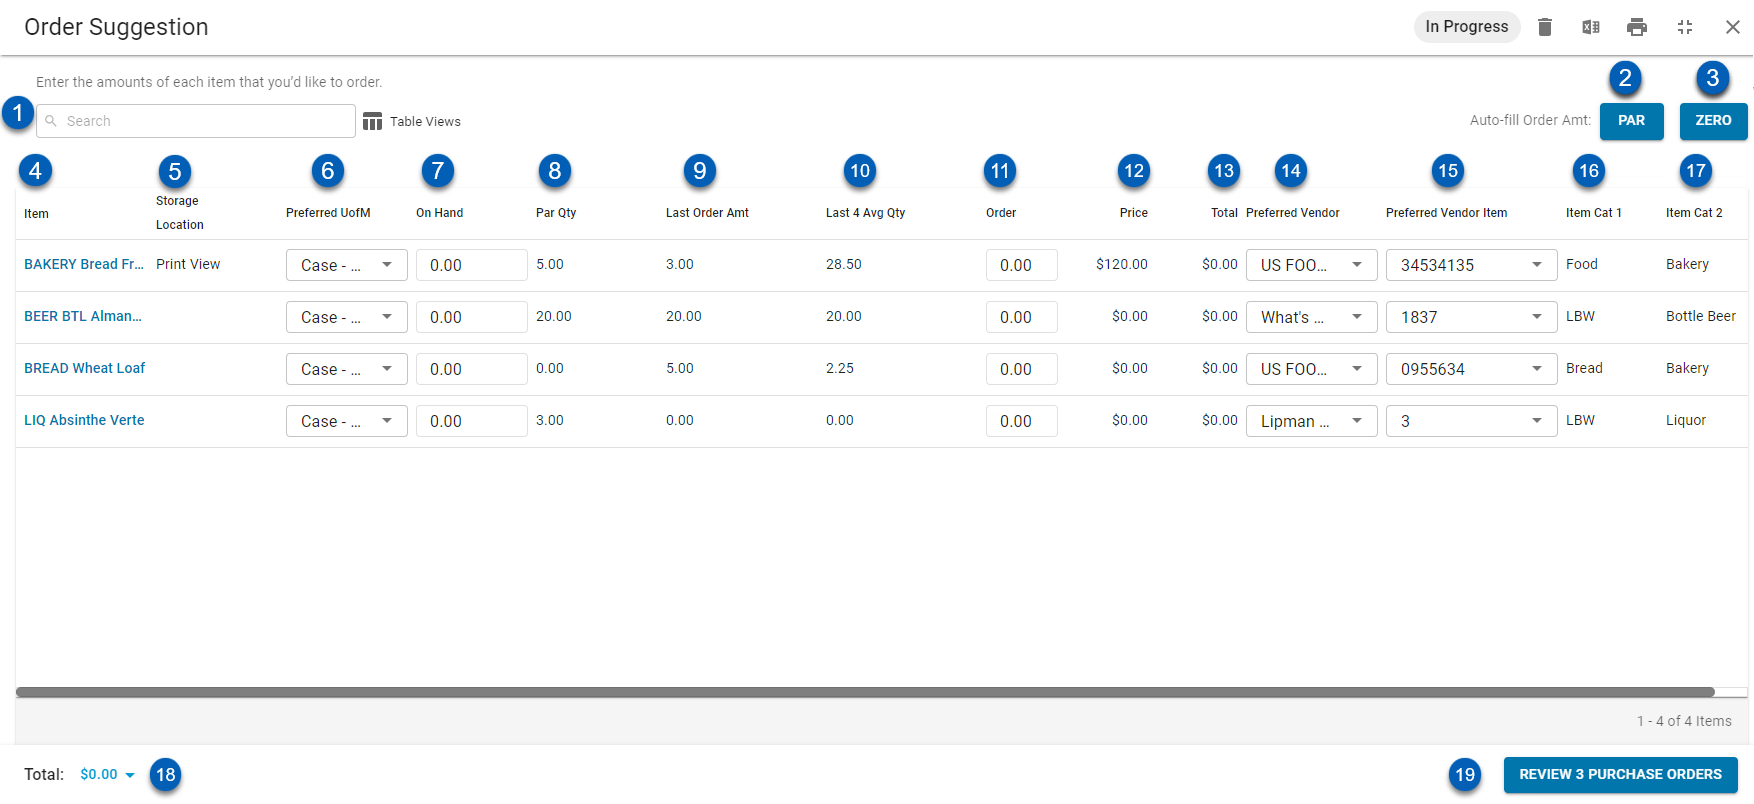Auto-fill order amounts with PAR
The height and width of the screenshot is (804, 1754).
(1631, 121)
